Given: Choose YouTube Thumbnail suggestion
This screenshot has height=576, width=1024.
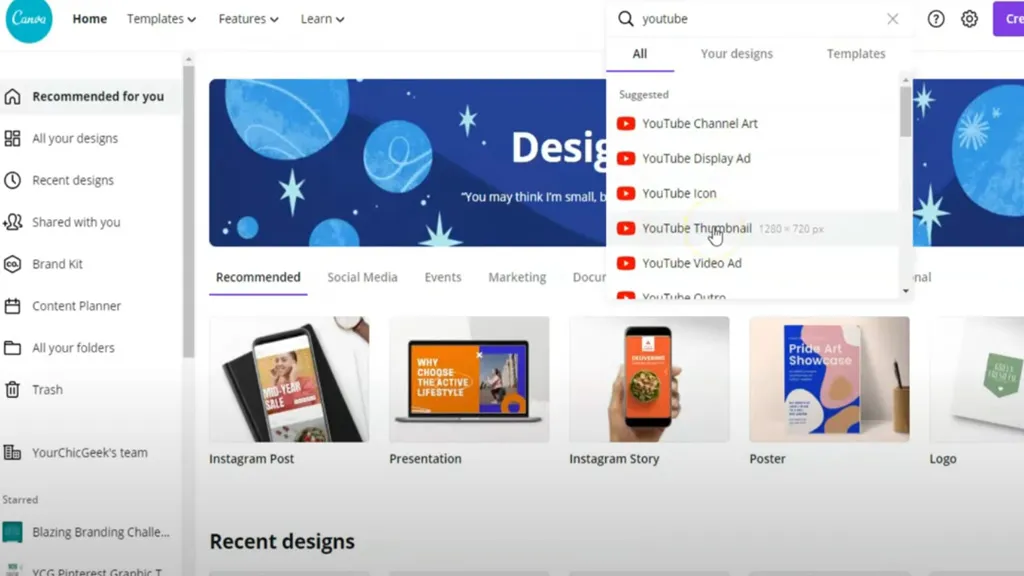Looking at the screenshot, I should pyautogui.click(x=752, y=229).
